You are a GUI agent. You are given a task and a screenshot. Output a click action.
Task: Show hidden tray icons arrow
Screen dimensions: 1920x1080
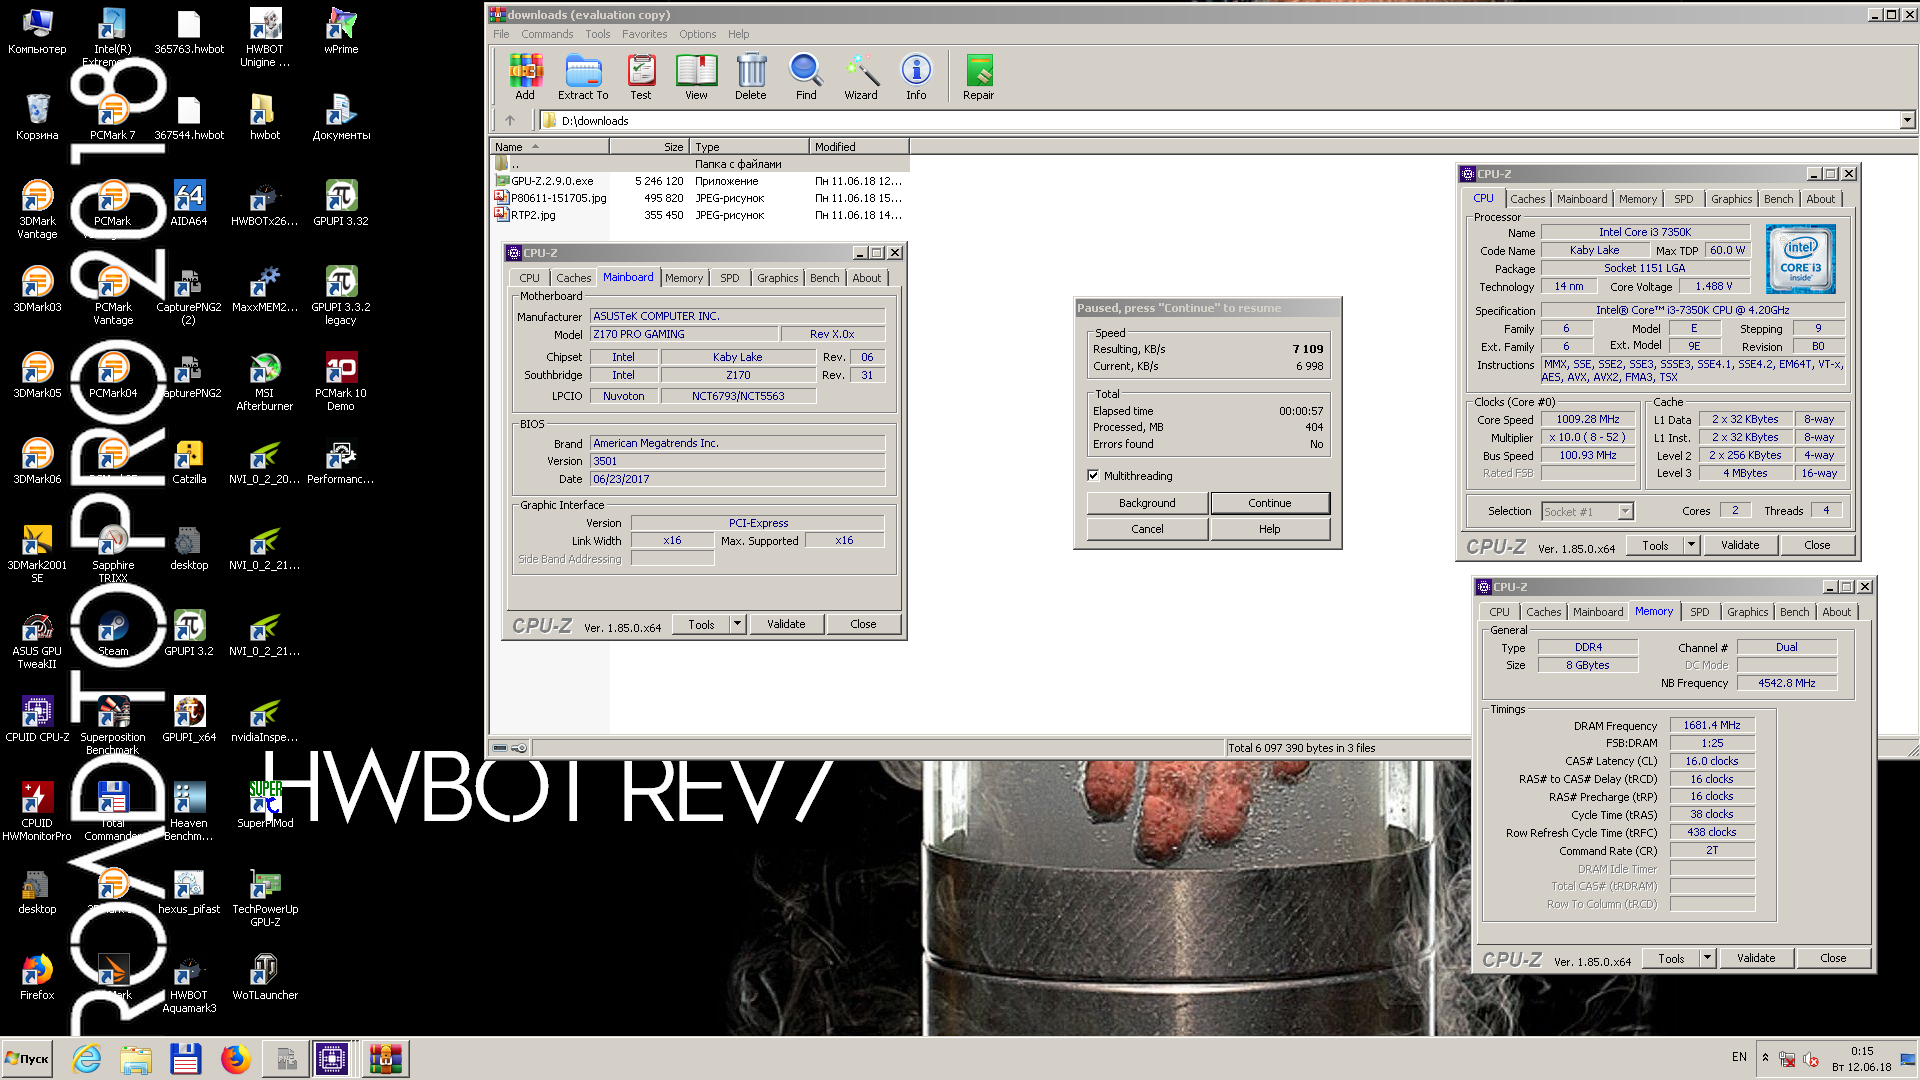1765,1057
